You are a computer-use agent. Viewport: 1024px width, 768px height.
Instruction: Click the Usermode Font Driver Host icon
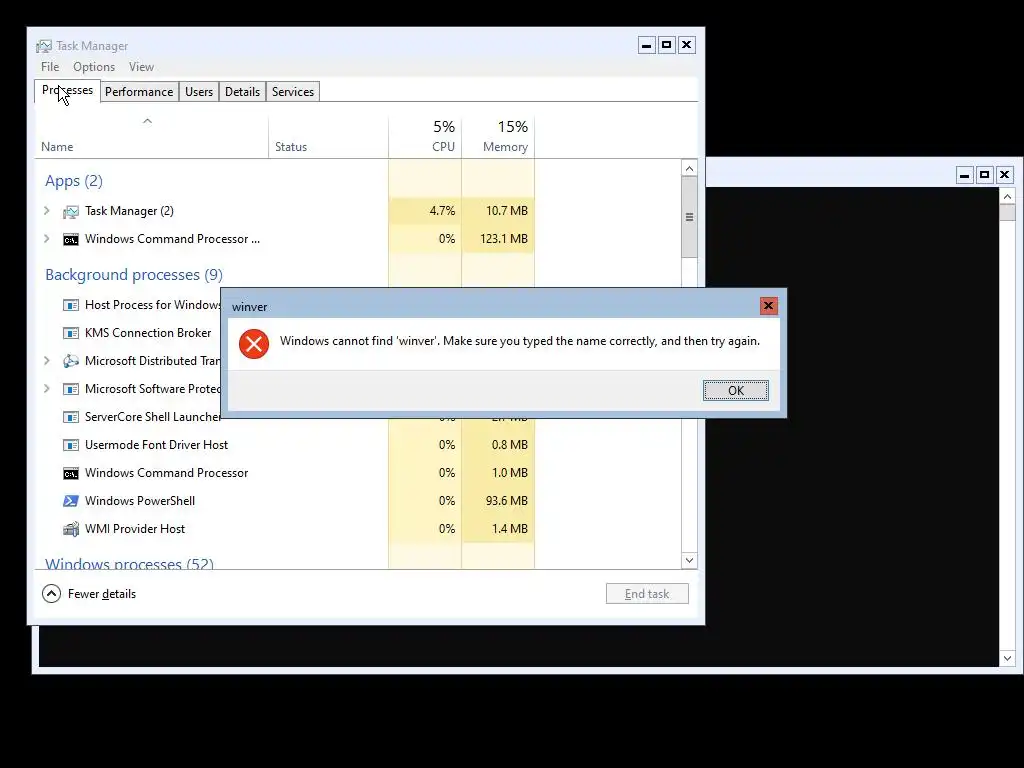(x=71, y=445)
